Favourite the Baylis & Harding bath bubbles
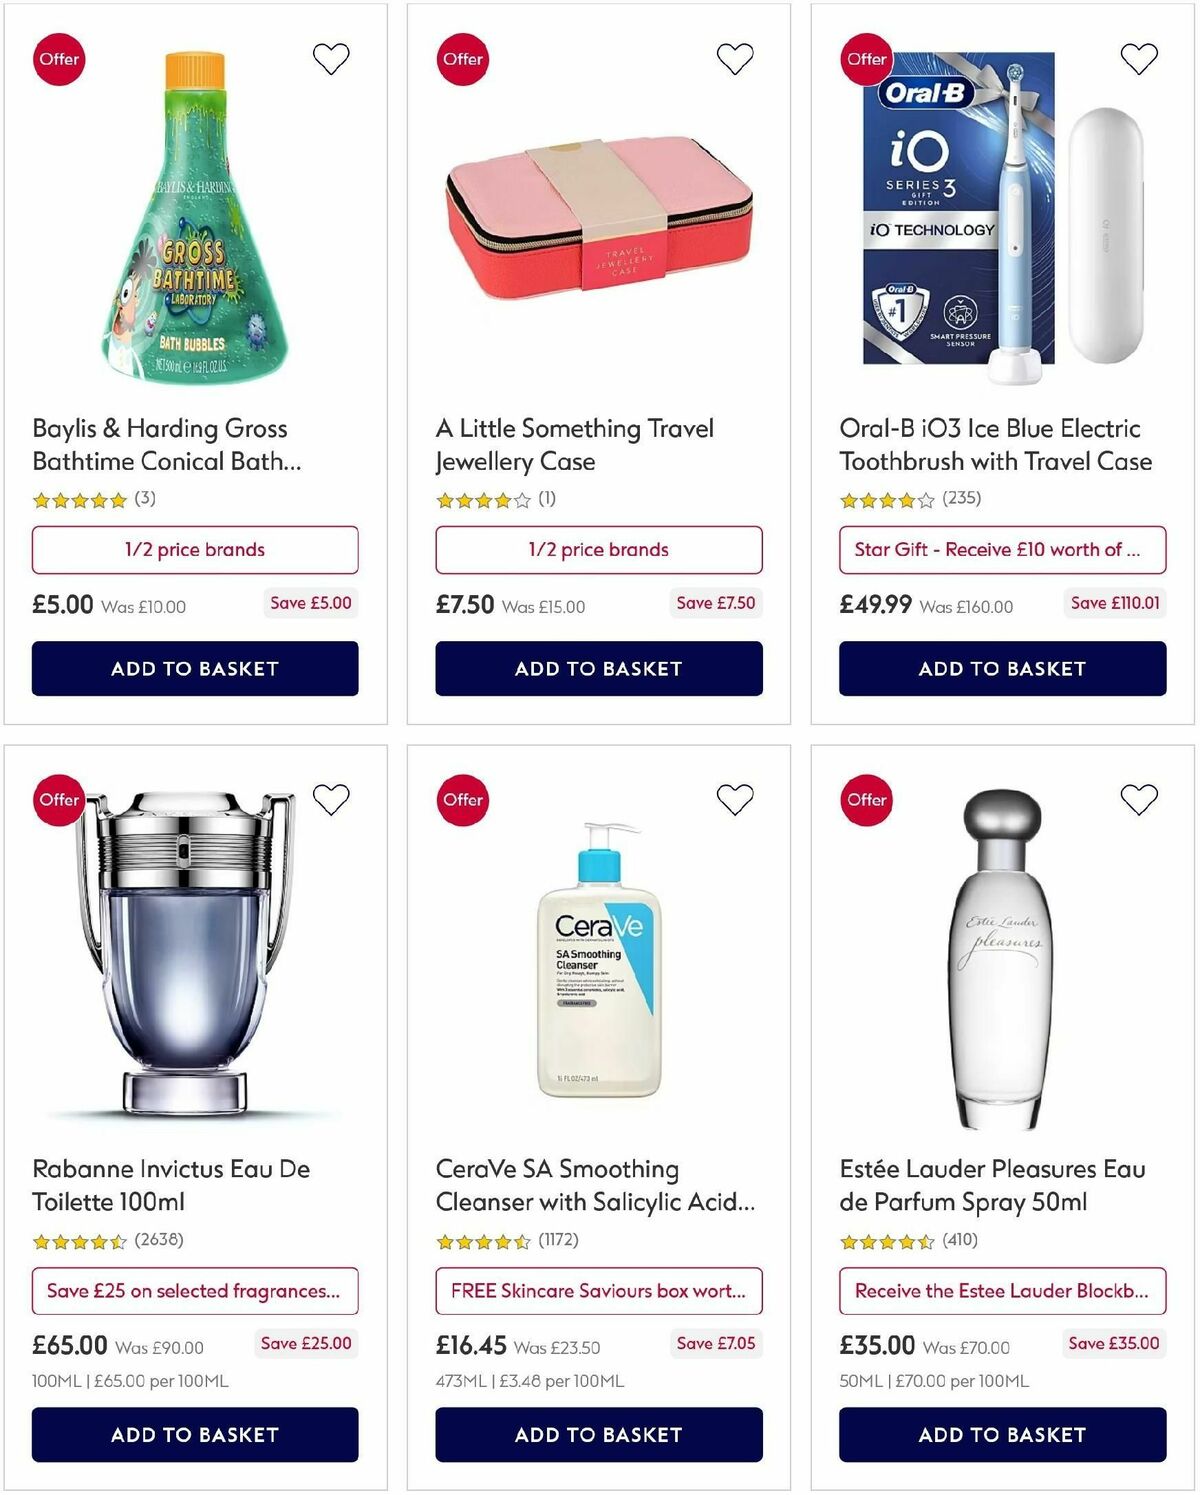The height and width of the screenshot is (1495, 1200). tap(332, 59)
